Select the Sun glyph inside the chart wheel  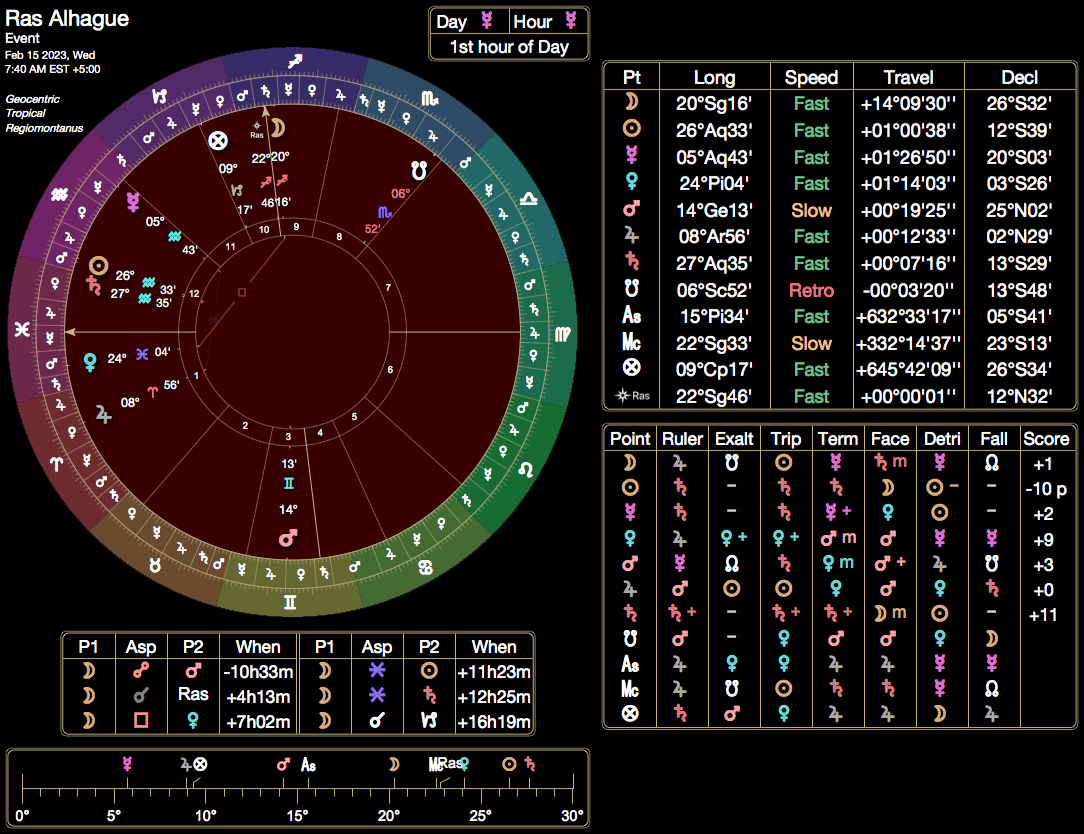click(98, 266)
